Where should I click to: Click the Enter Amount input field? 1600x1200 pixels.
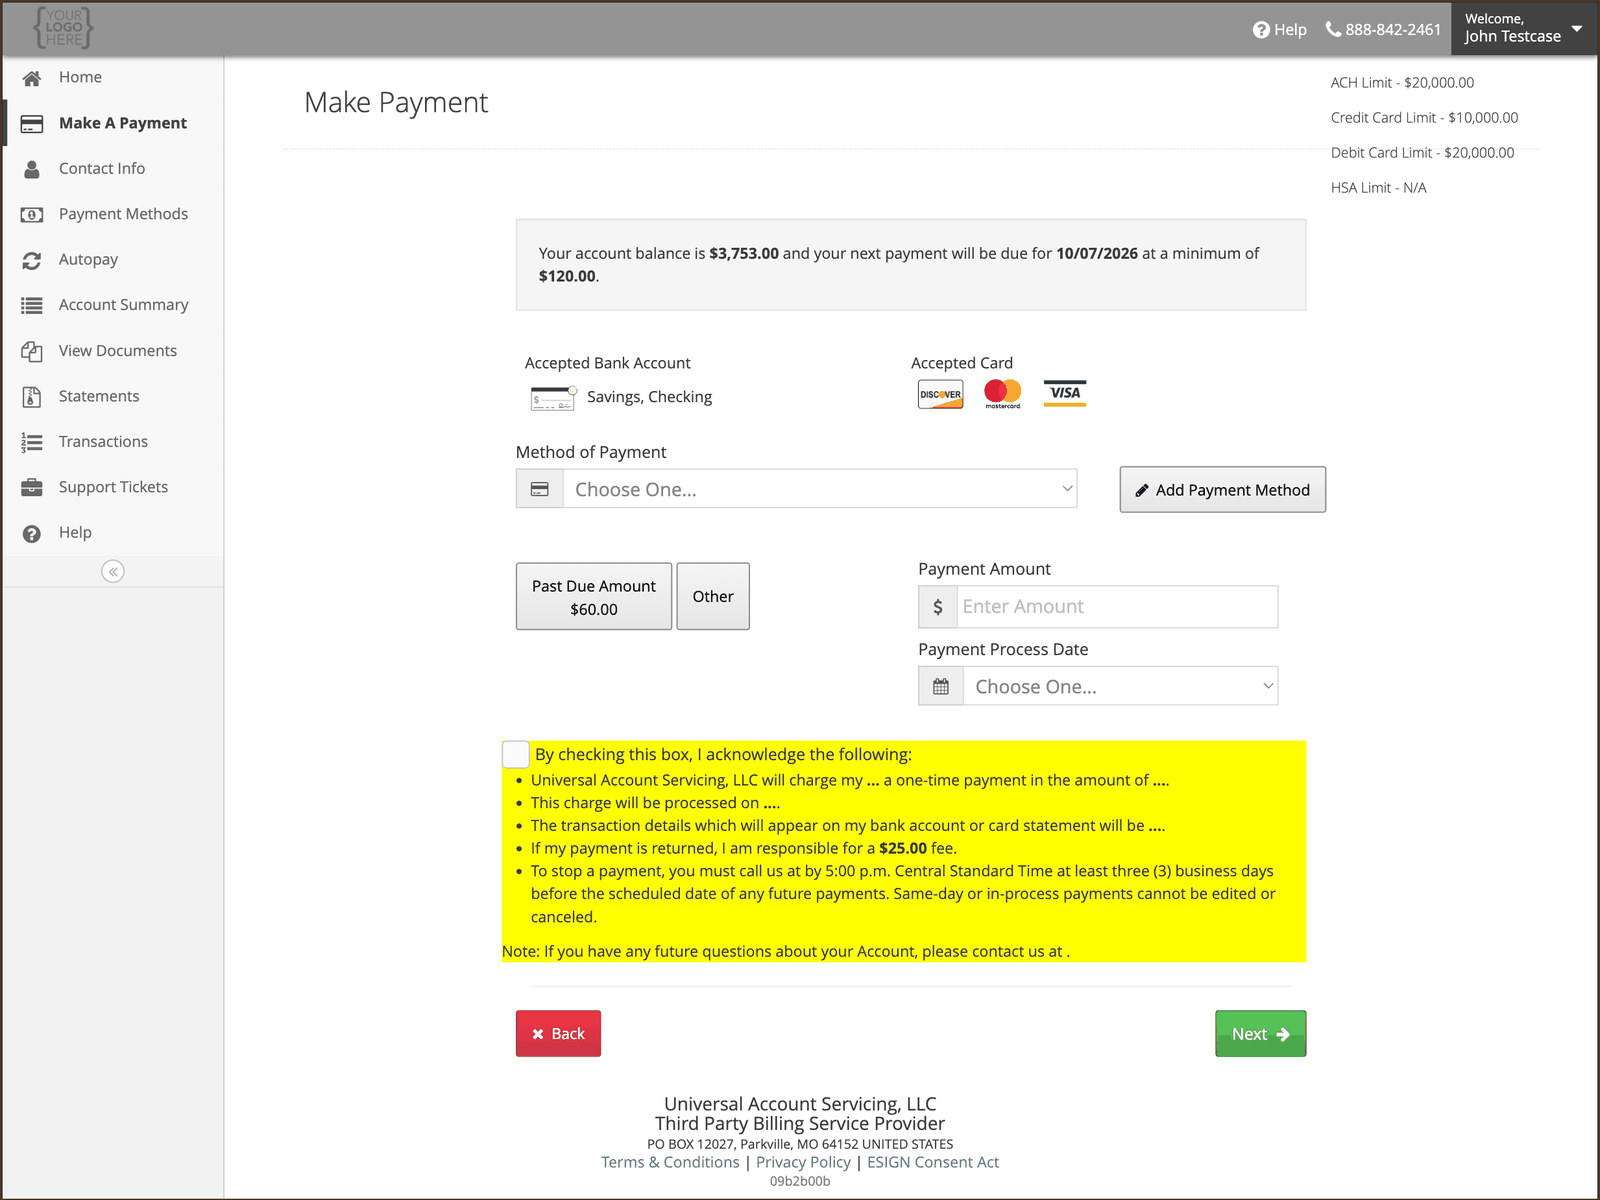coord(1117,607)
